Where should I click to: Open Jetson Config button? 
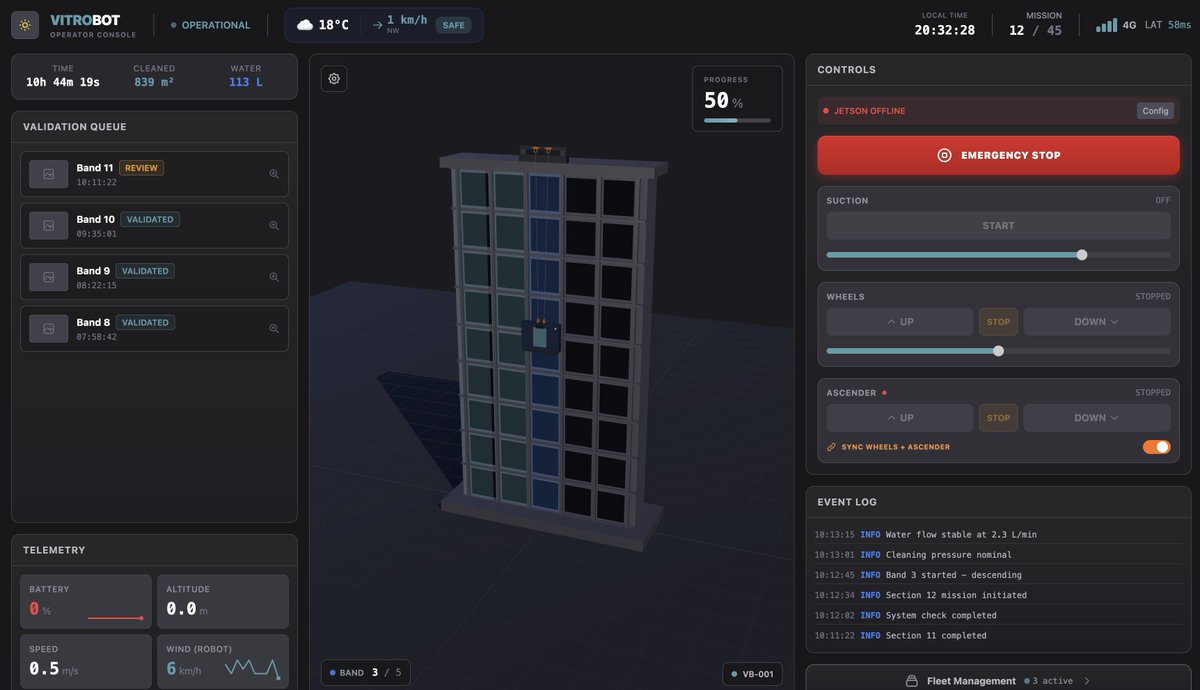[1155, 111]
